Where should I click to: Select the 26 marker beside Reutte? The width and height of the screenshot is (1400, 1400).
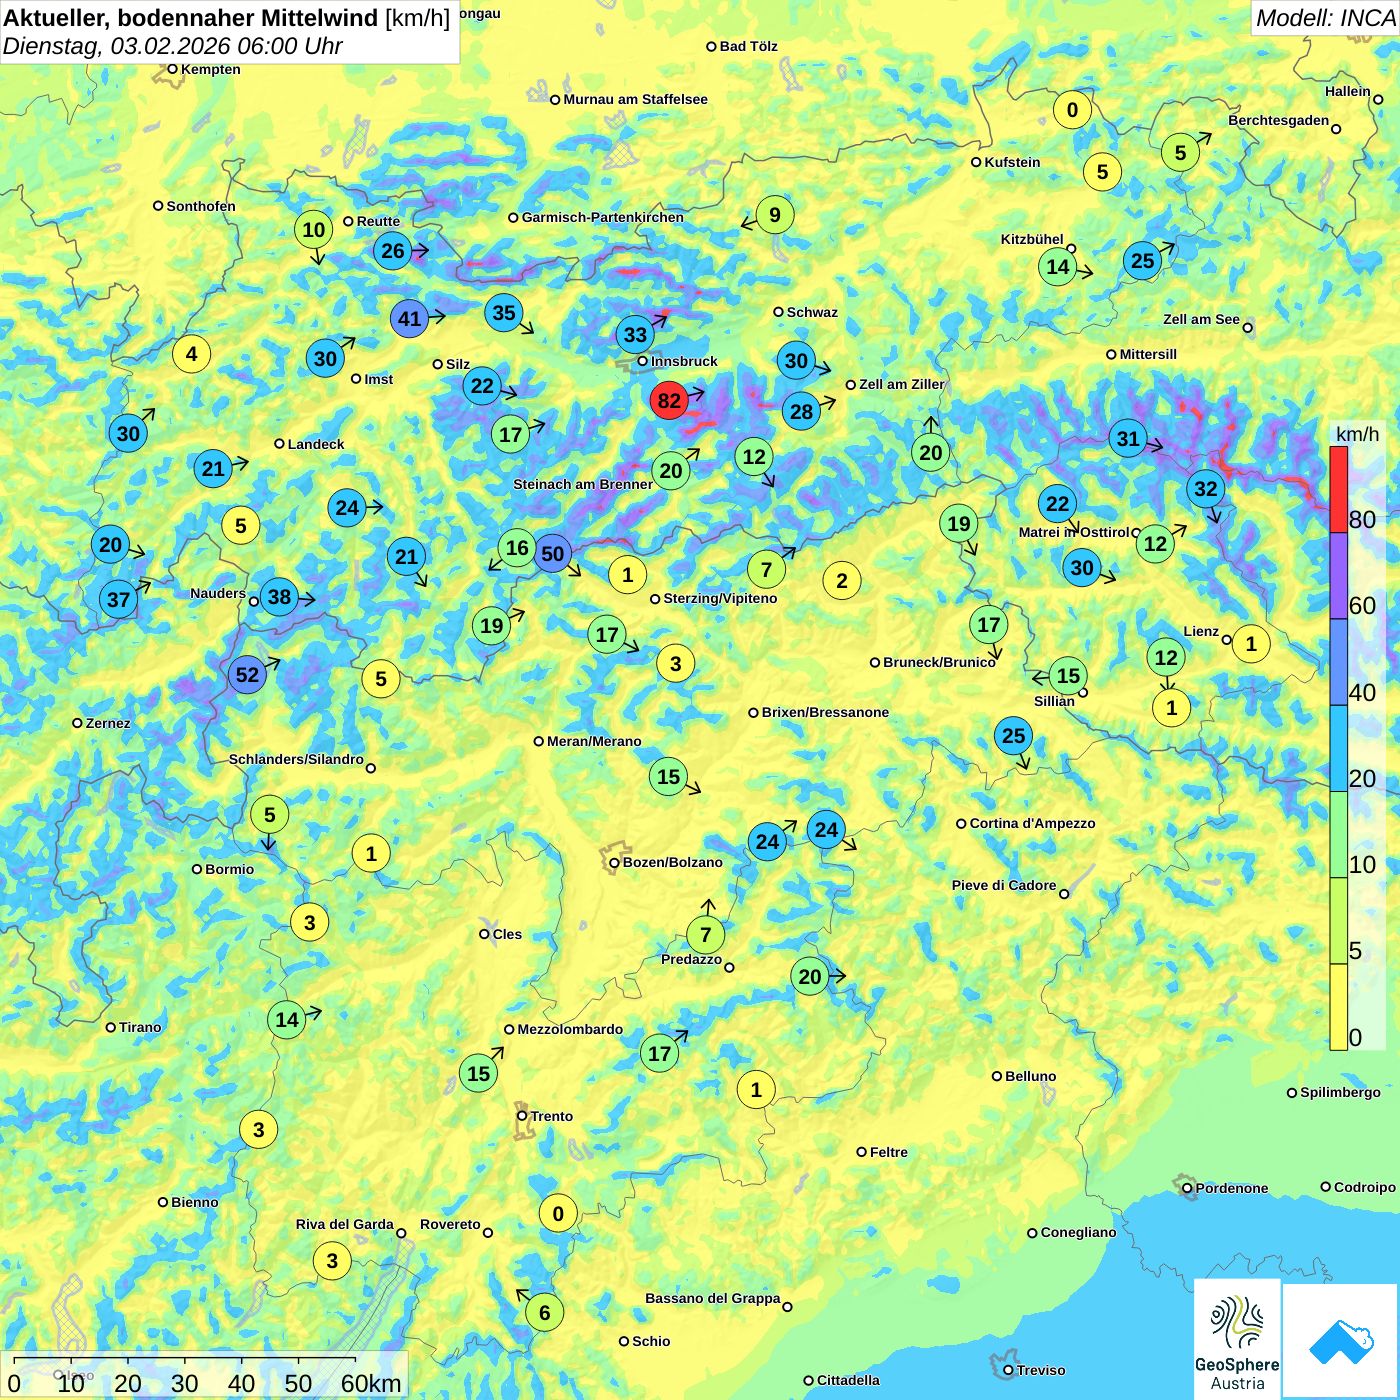click(393, 251)
